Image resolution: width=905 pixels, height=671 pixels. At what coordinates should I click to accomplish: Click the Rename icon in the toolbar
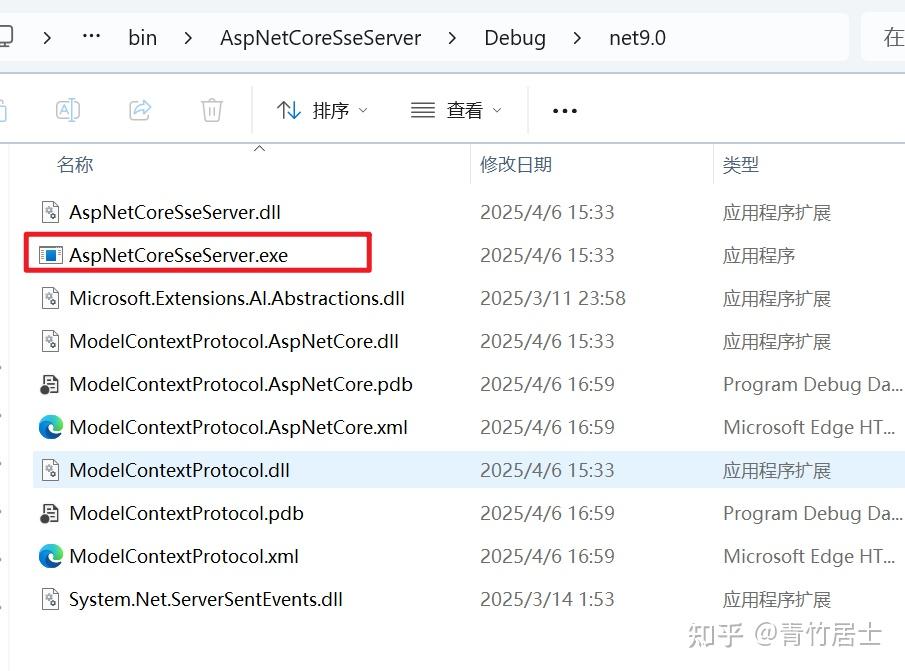[x=68, y=110]
